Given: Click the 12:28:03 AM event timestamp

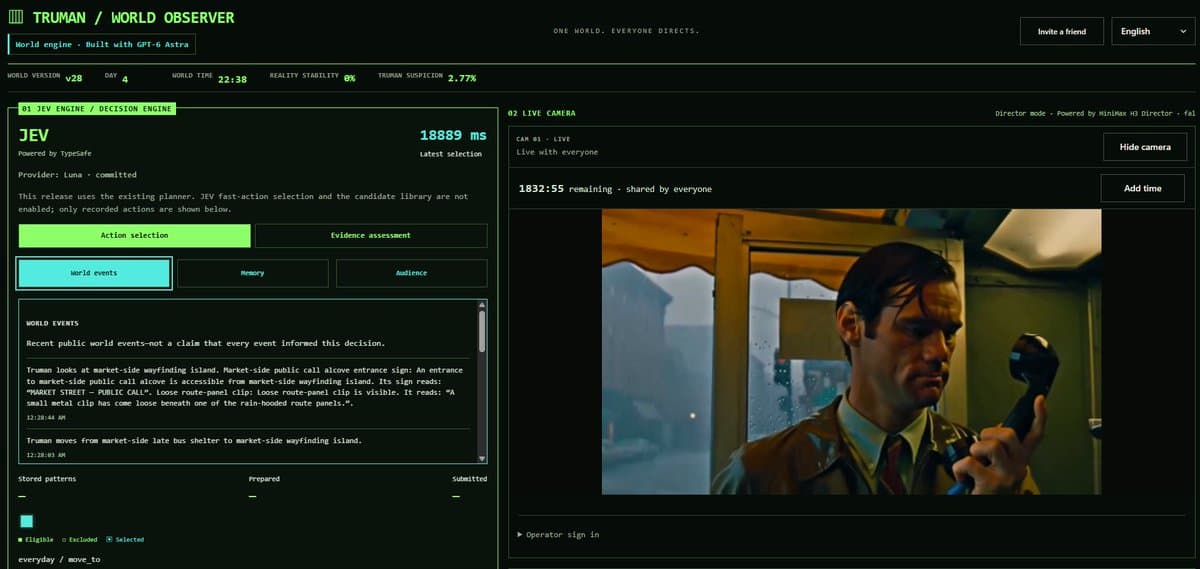Looking at the screenshot, I should pyautogui.click(x=45, y=454).
